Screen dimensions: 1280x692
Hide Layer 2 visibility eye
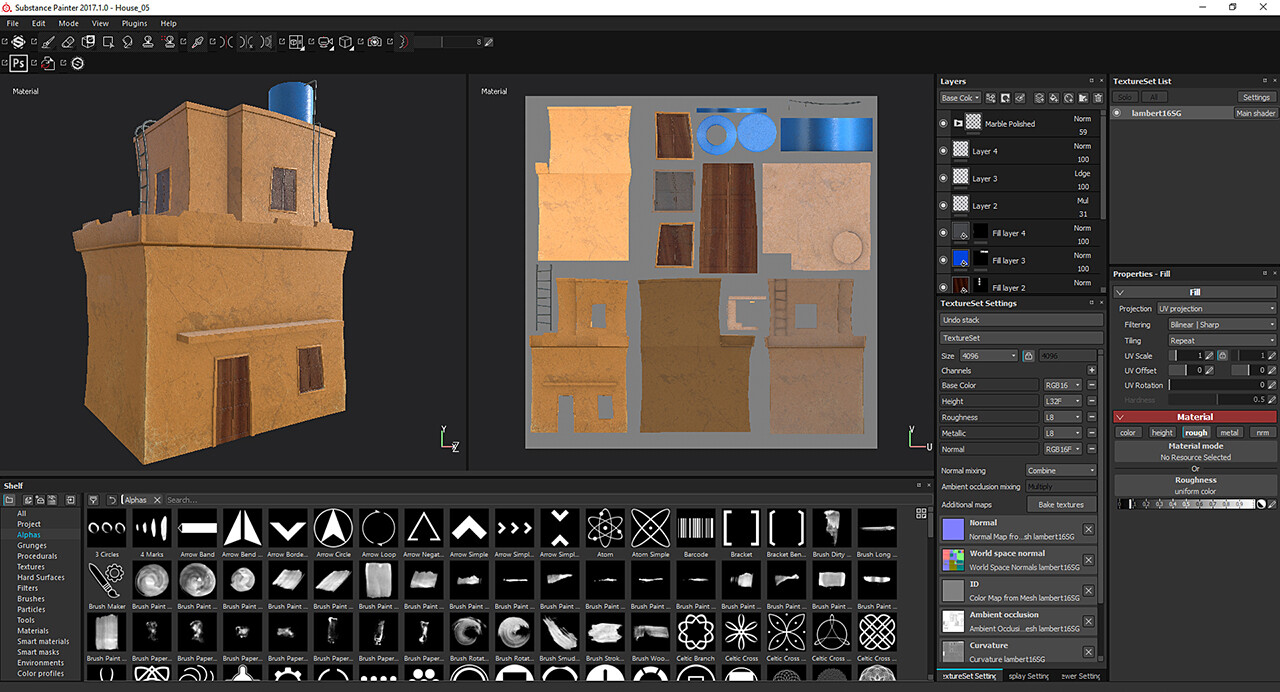coord(943,206)
